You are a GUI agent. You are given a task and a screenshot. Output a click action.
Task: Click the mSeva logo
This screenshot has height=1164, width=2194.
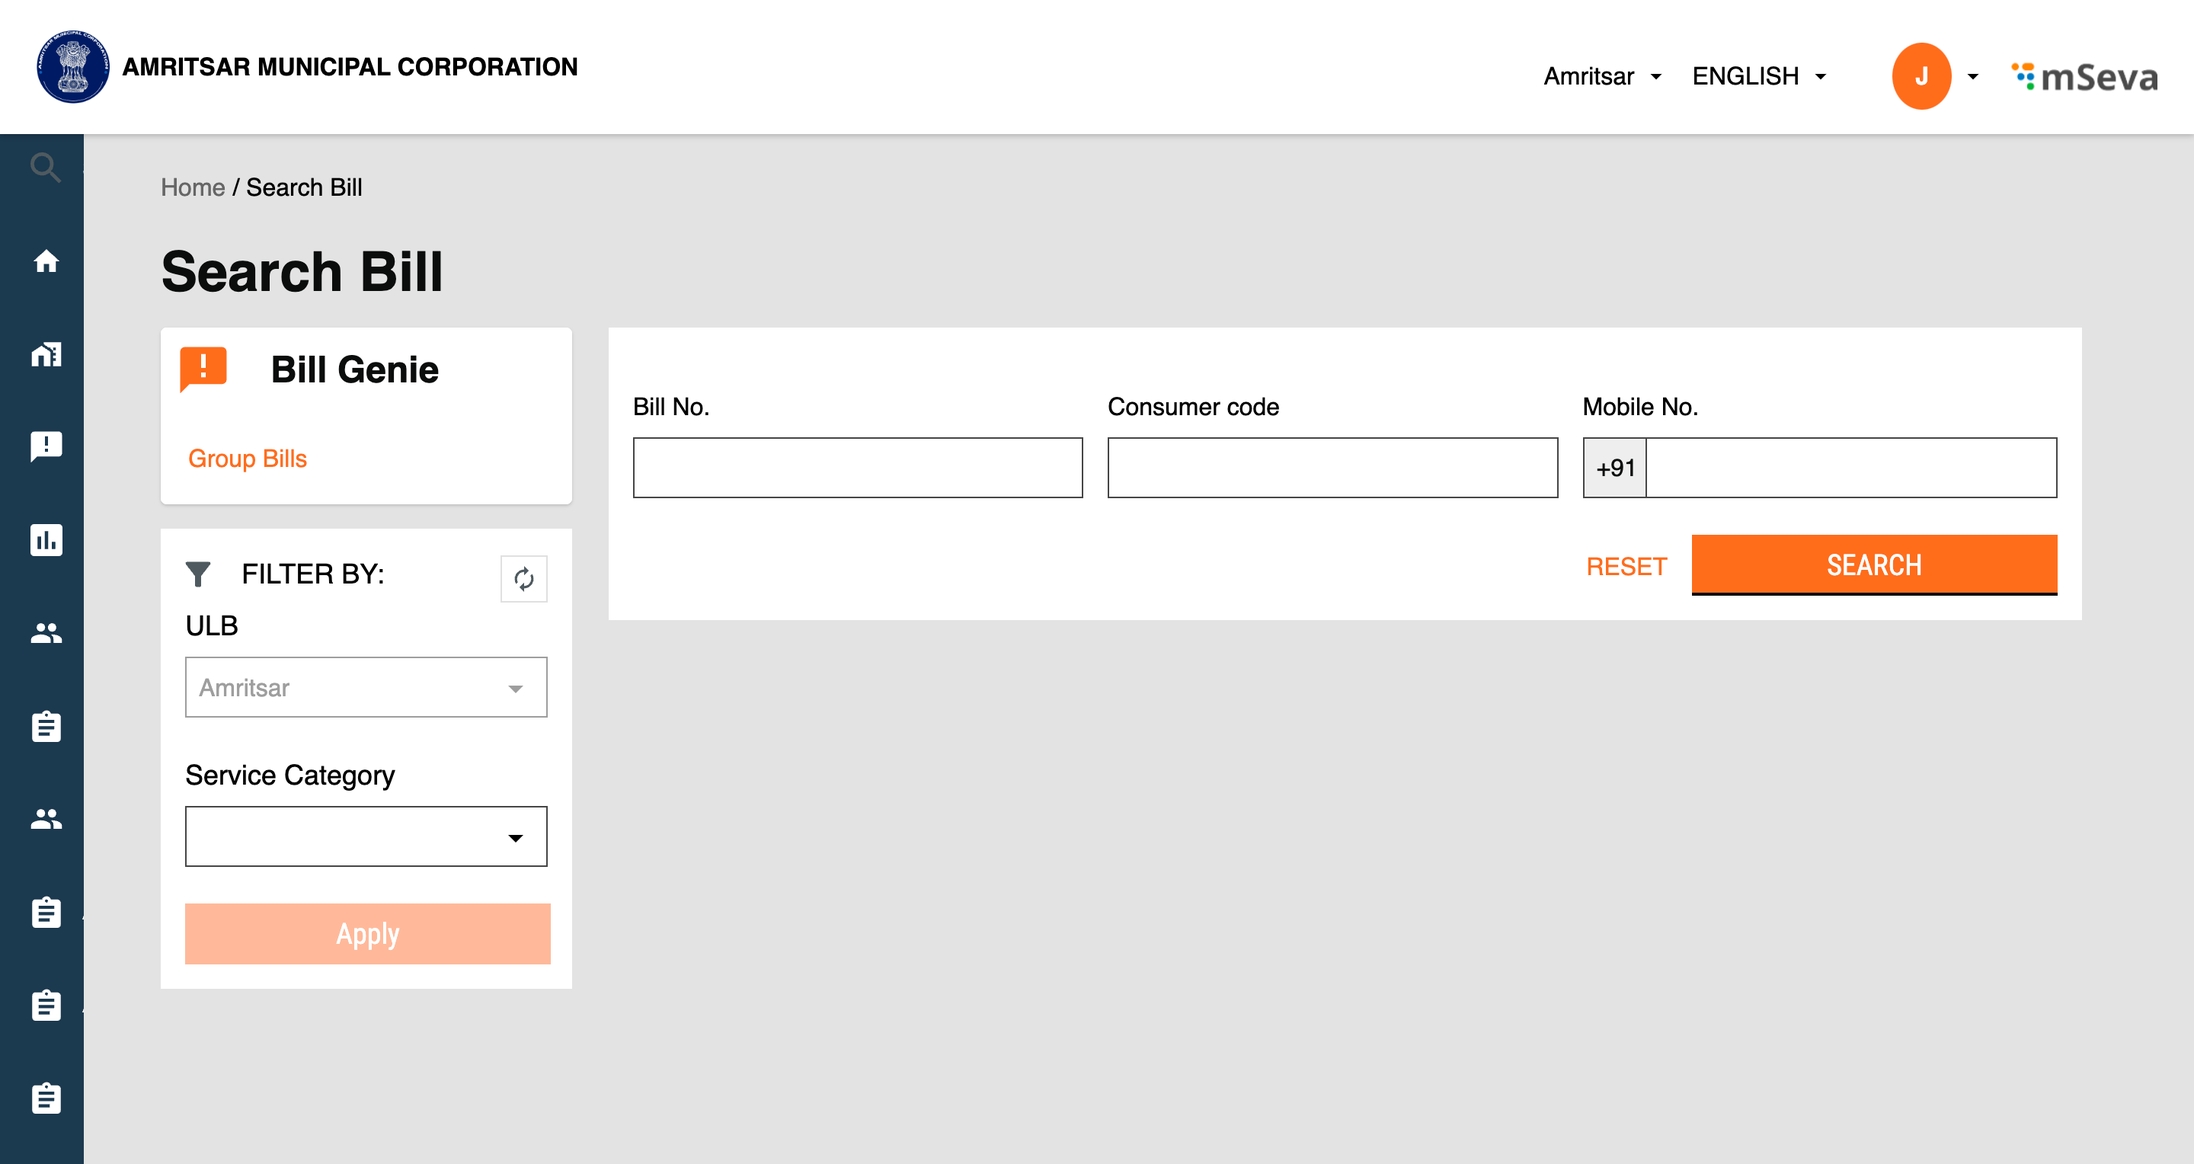(x=2085, y=77)
